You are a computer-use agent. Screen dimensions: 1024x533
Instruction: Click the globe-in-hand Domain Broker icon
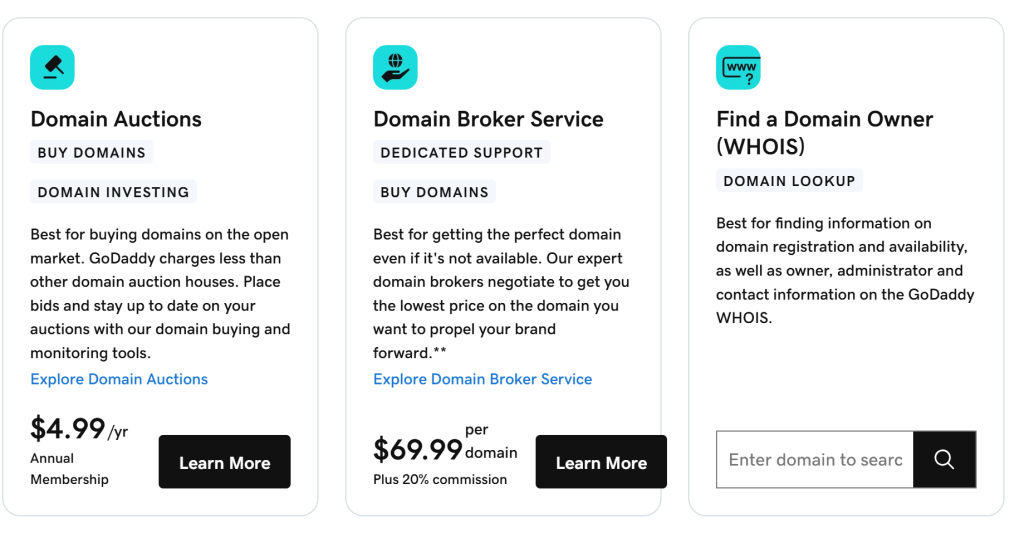click(x=395, y=67)
